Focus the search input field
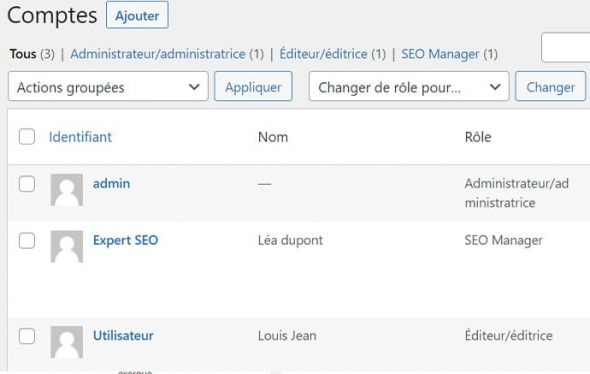 pos(566,47)
